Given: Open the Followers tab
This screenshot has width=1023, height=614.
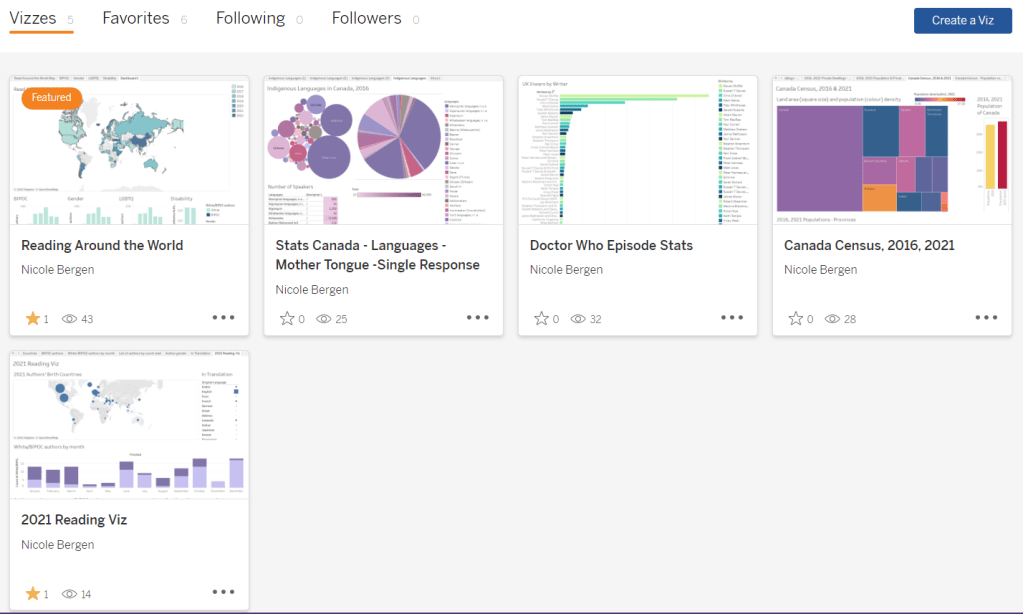Looking at the screenshot, I should coord(367,19).
